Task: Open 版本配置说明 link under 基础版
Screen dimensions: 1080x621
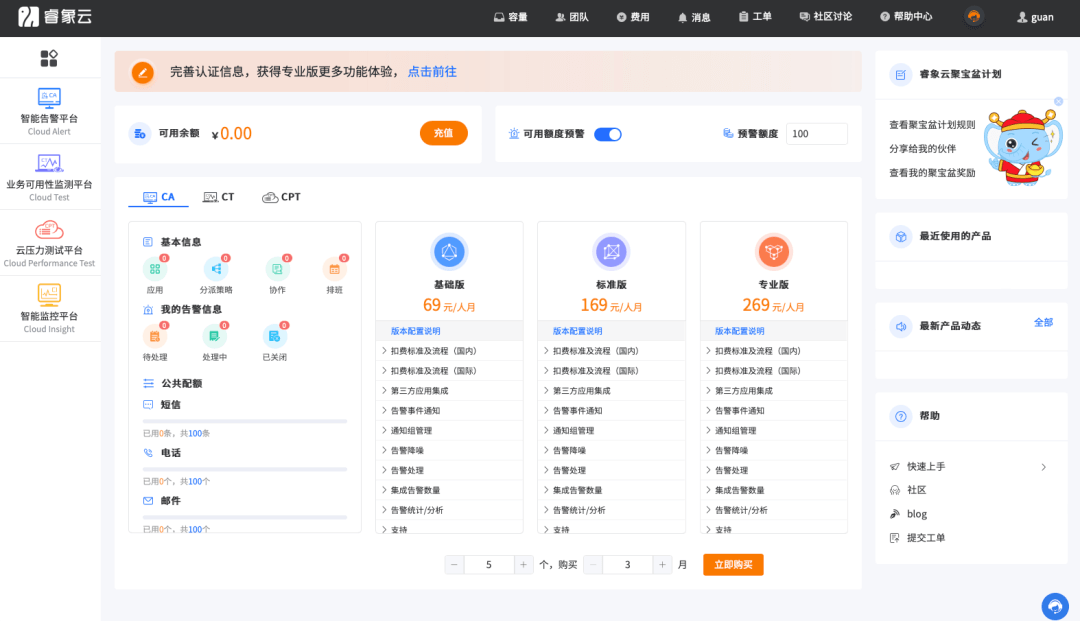Action: point(415,331)
